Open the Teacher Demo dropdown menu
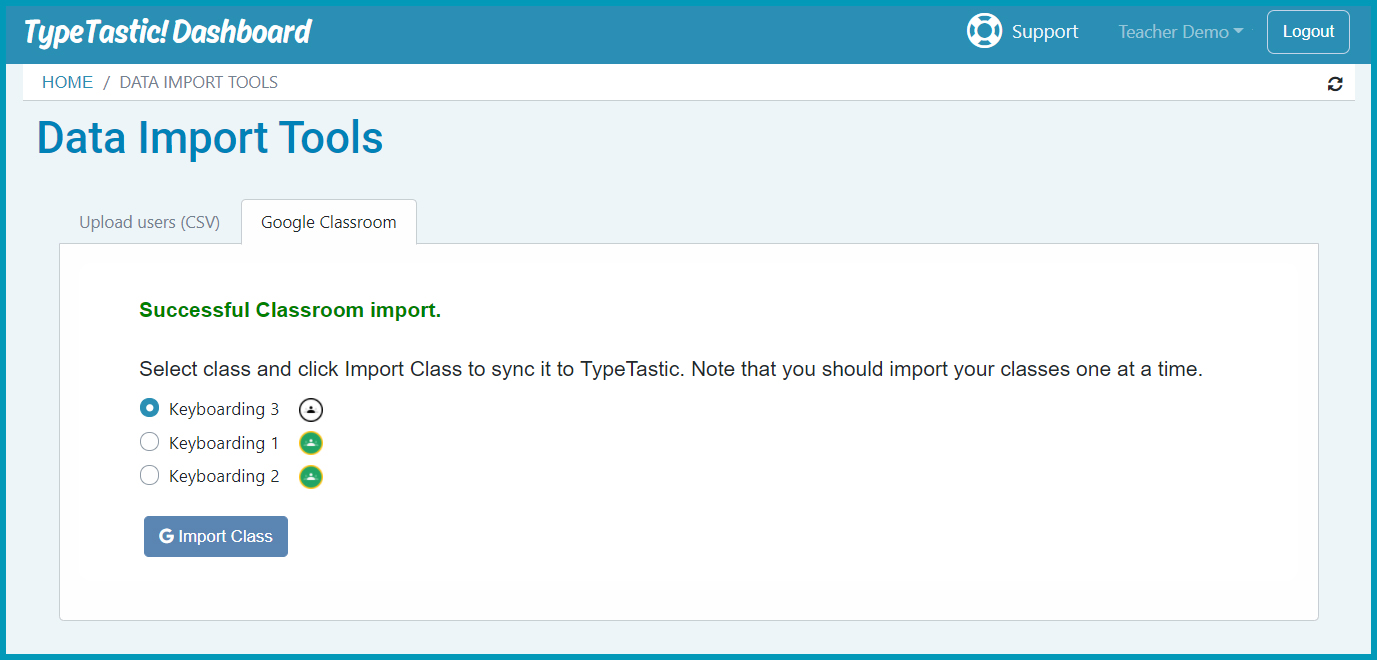Screen dimensions: 1377x660 (x=1180, y=32)
